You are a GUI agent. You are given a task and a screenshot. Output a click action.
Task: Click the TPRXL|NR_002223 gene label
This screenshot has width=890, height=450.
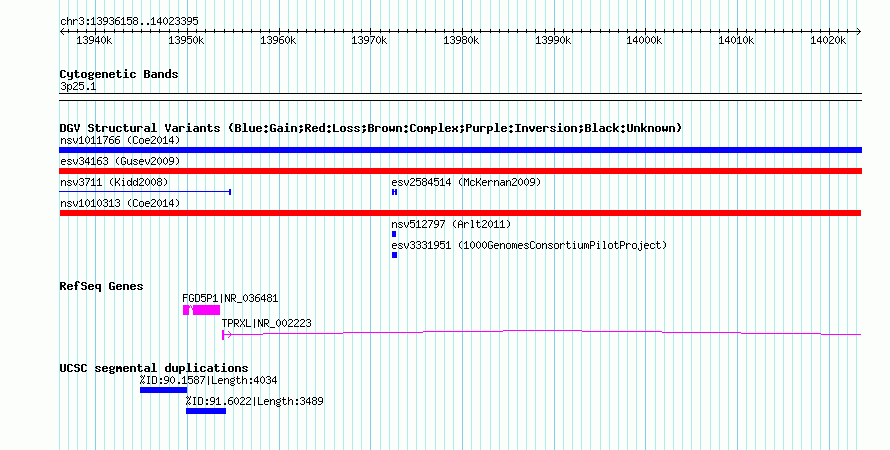[266, 323]
